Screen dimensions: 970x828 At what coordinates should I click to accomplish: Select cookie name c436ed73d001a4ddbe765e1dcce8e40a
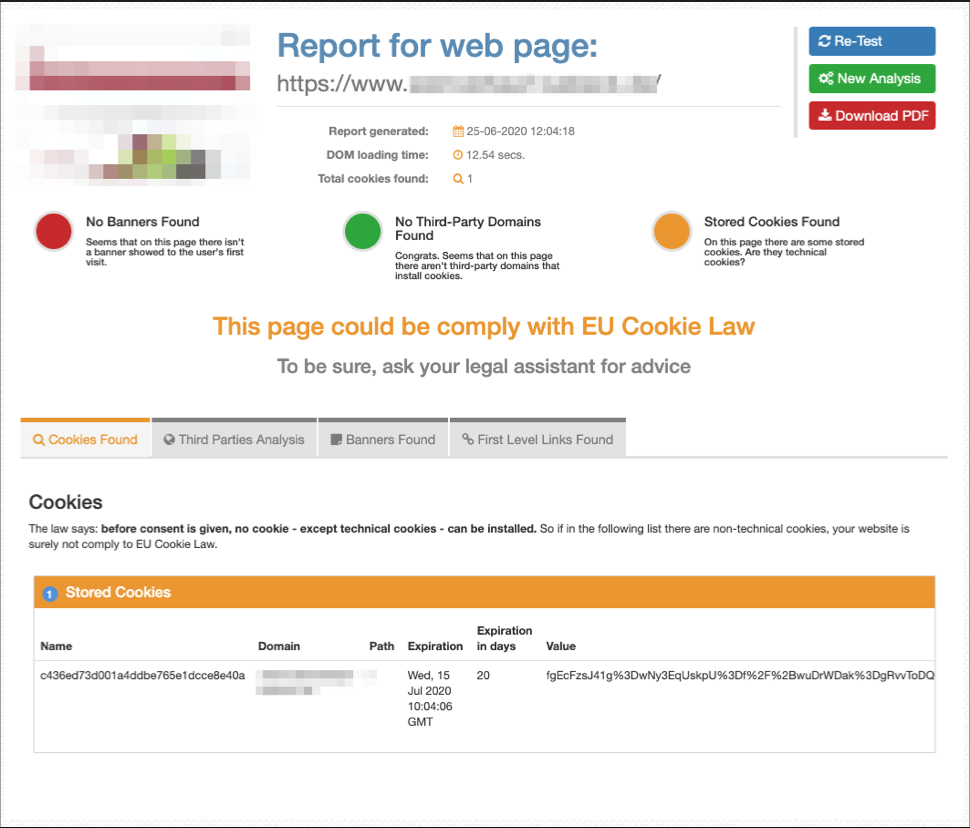tap(142, 675)
